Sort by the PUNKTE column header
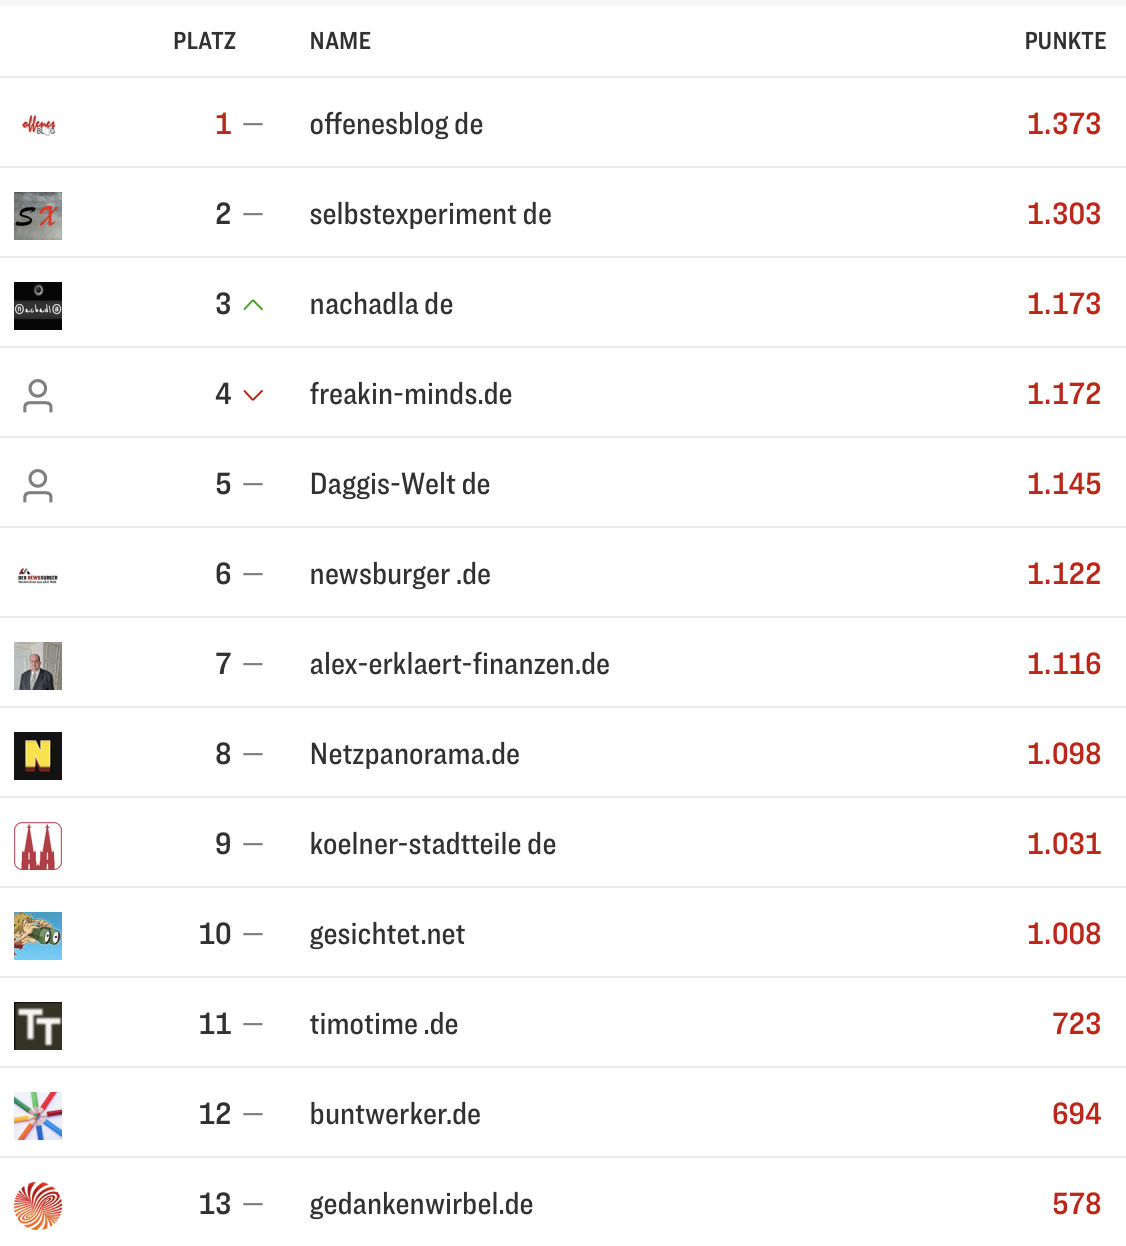Screen dimensions: 1126x1246 click(x=1065, y=41)
